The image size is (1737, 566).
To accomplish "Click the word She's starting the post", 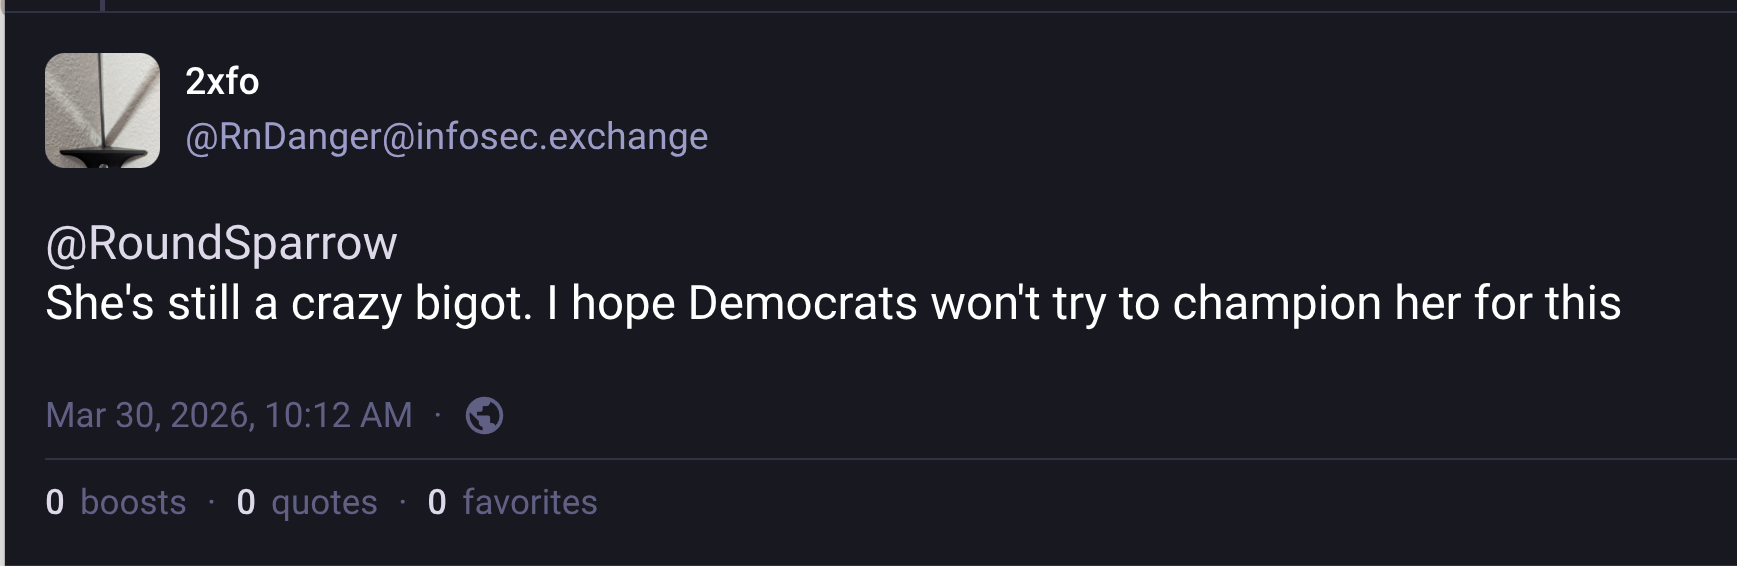I will (x=100, y=303).
